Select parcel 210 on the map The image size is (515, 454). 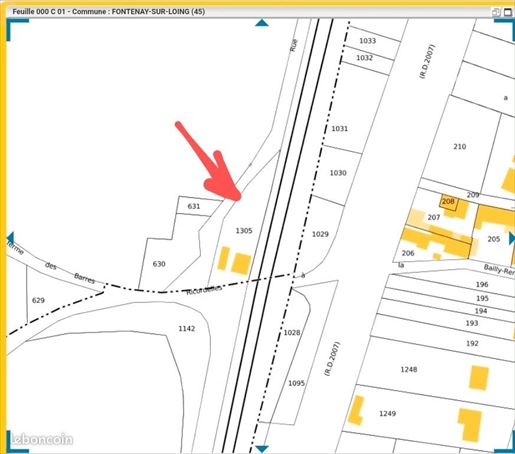coord(460,147)
